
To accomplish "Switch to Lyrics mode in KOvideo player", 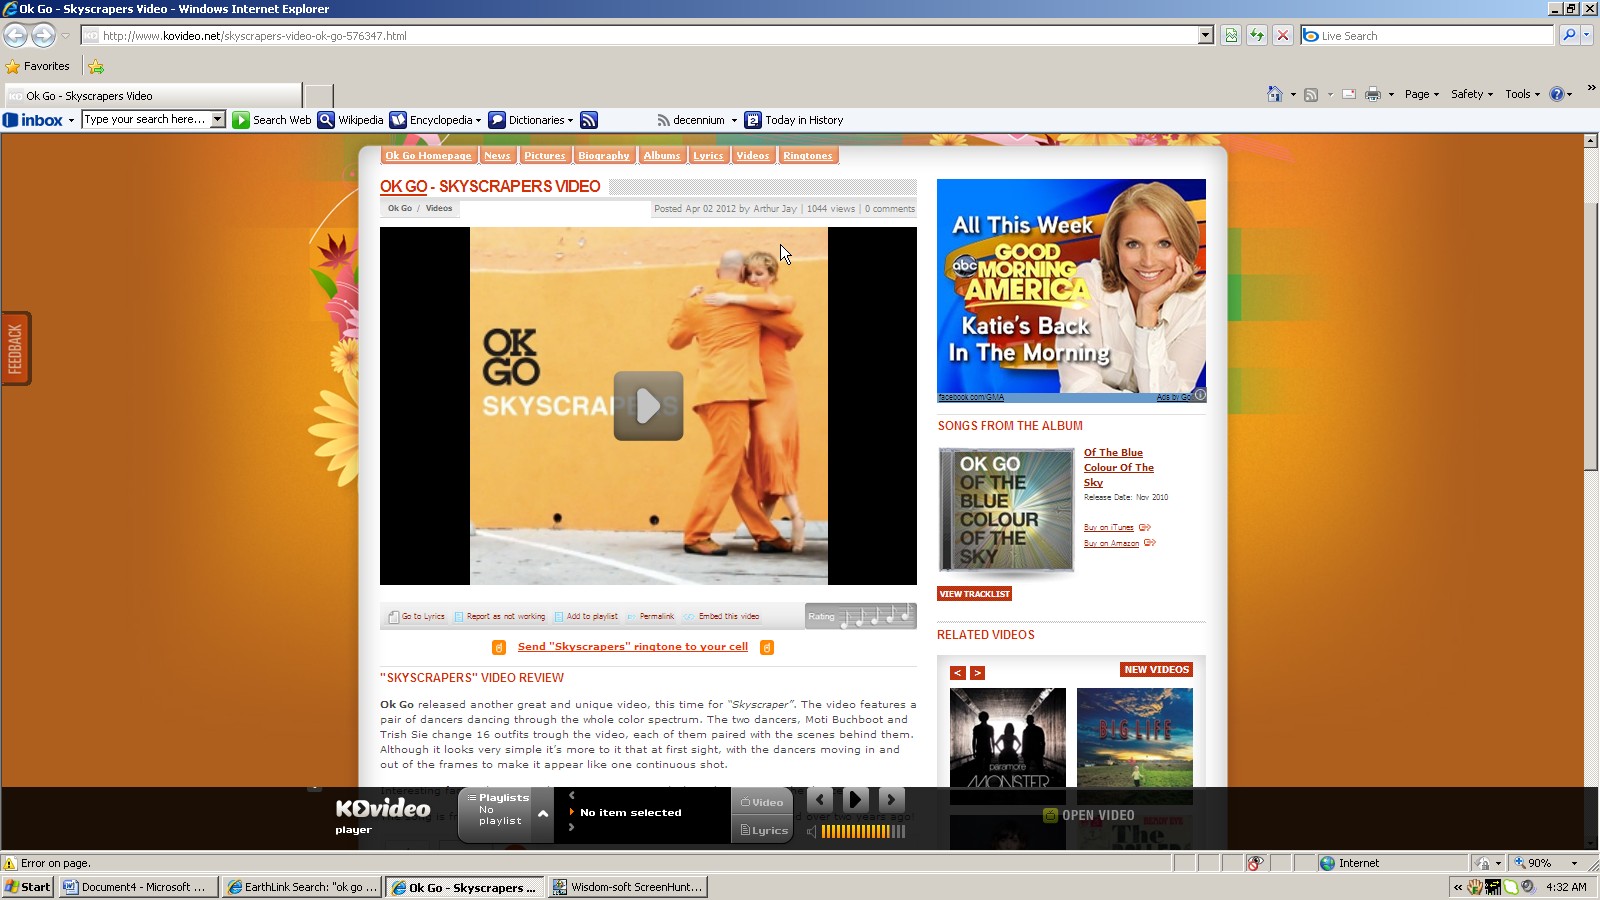I will pos(762,830).
